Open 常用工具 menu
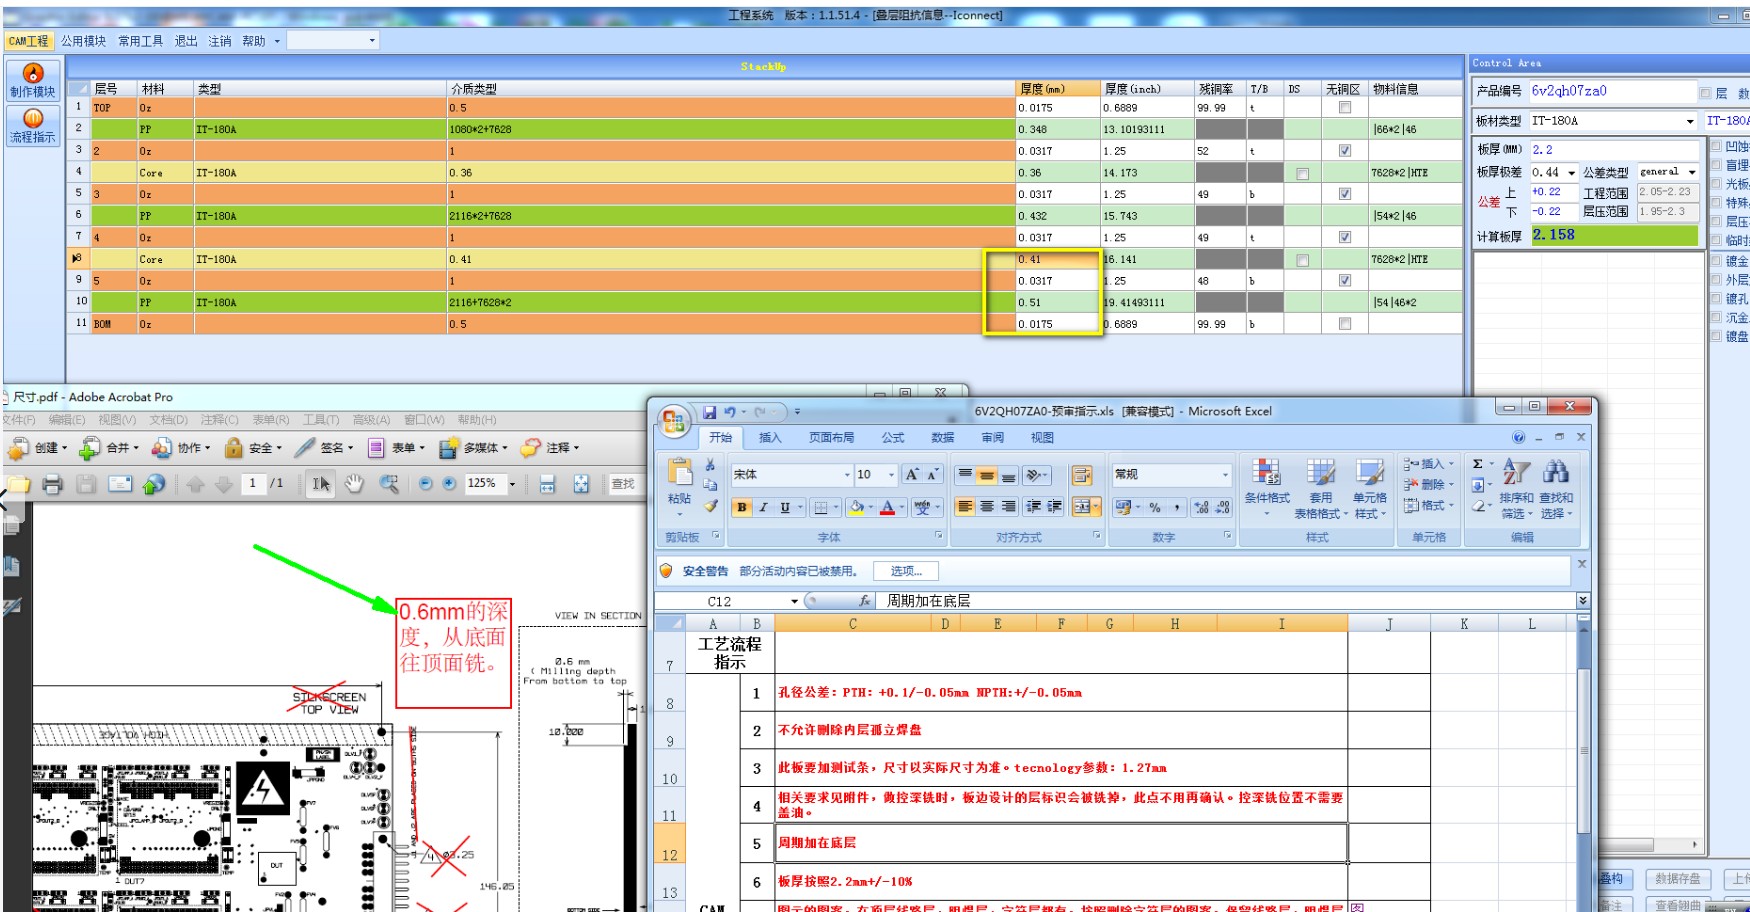 140,41
